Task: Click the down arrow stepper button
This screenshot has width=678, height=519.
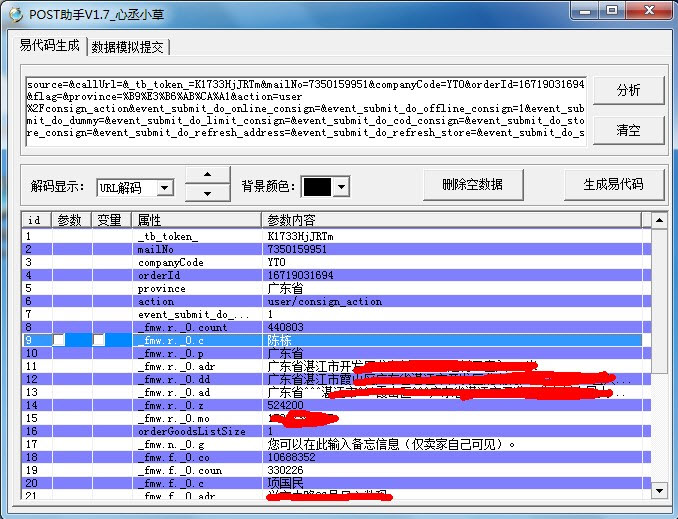Action: click(208, 193)
